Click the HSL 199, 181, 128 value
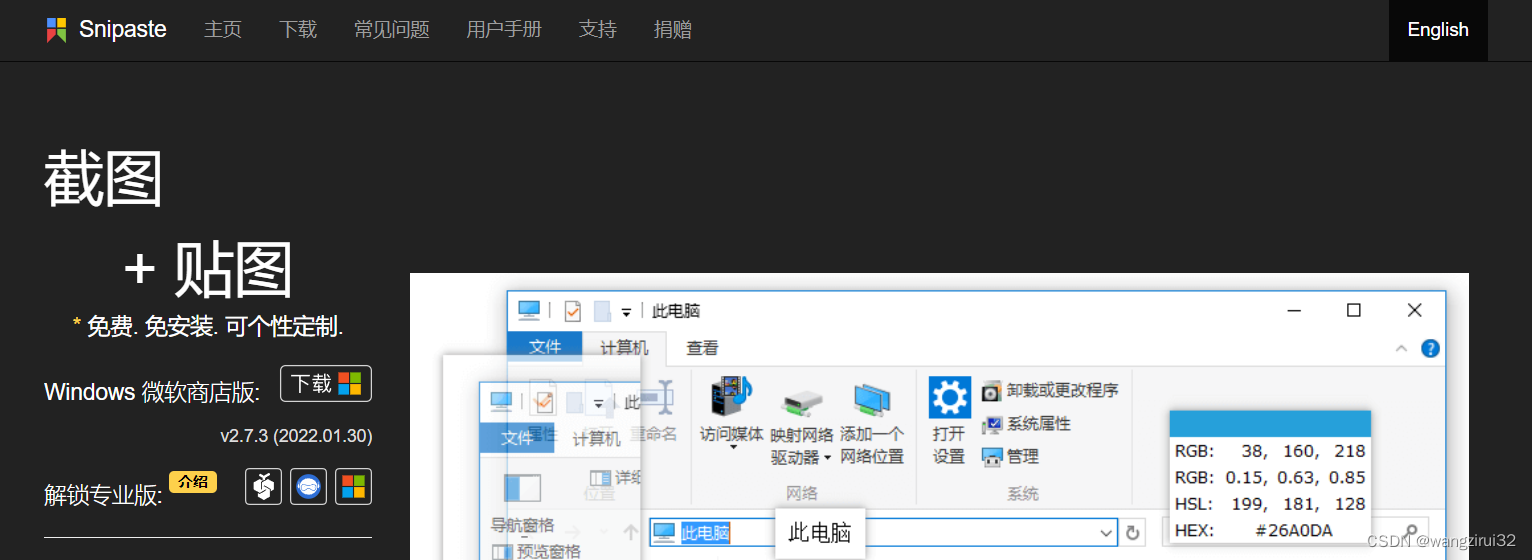Viewport: 1532px width, 560px height. [x=1270, y=504]
